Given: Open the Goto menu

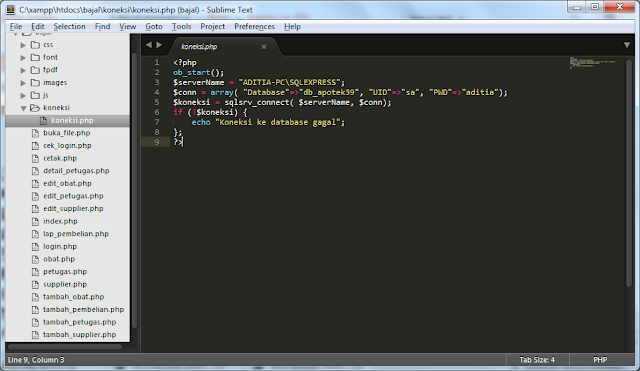Looking at the screenshot, I should [x=154, y=27].
